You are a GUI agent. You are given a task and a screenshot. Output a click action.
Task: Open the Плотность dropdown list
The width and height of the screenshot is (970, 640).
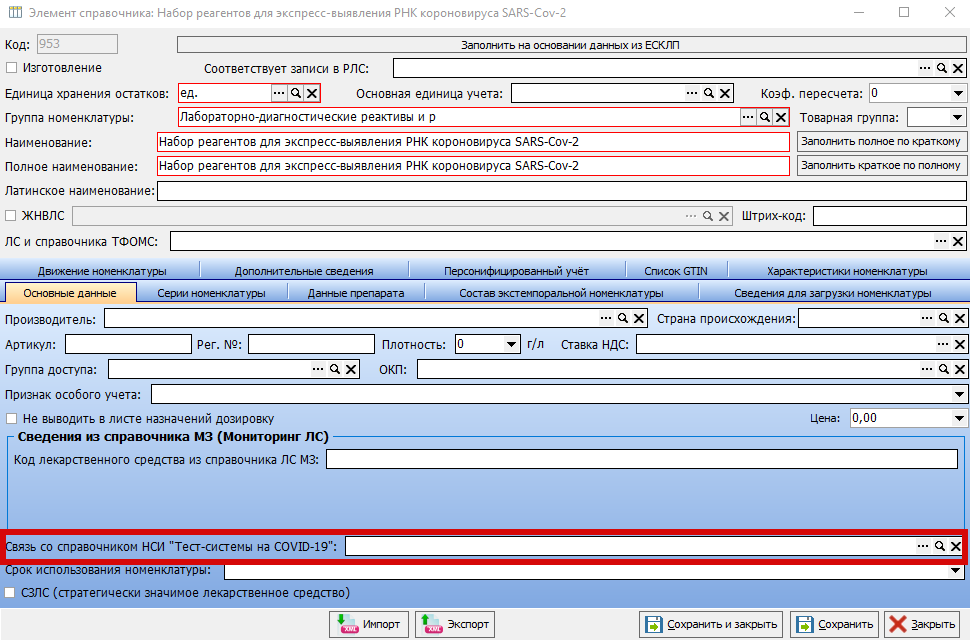point(512,344)
